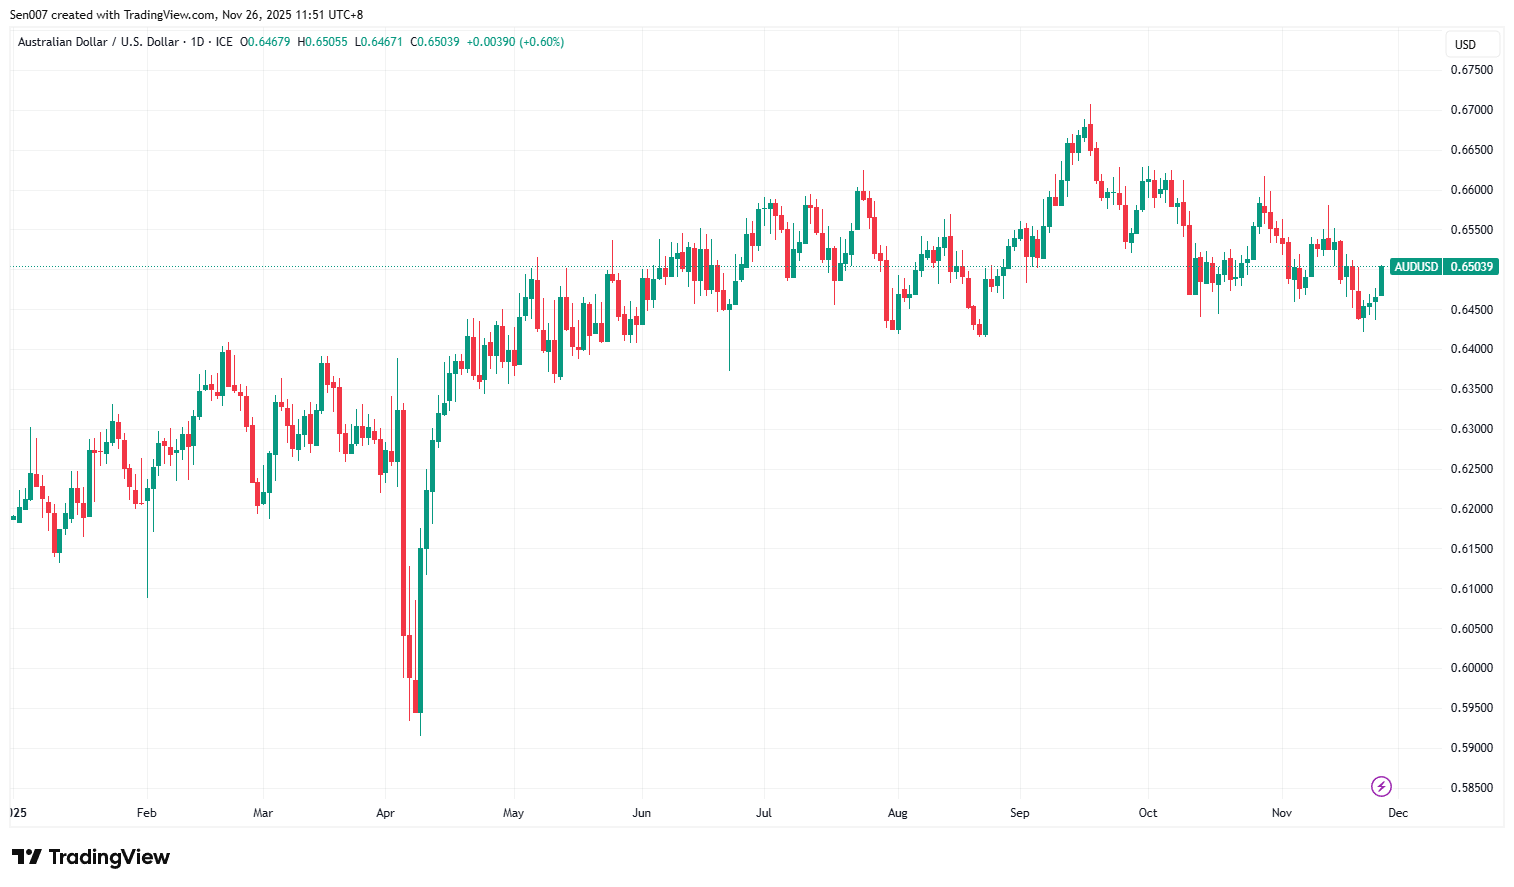Click the 0.67000 price axis label

[1471, 110]
